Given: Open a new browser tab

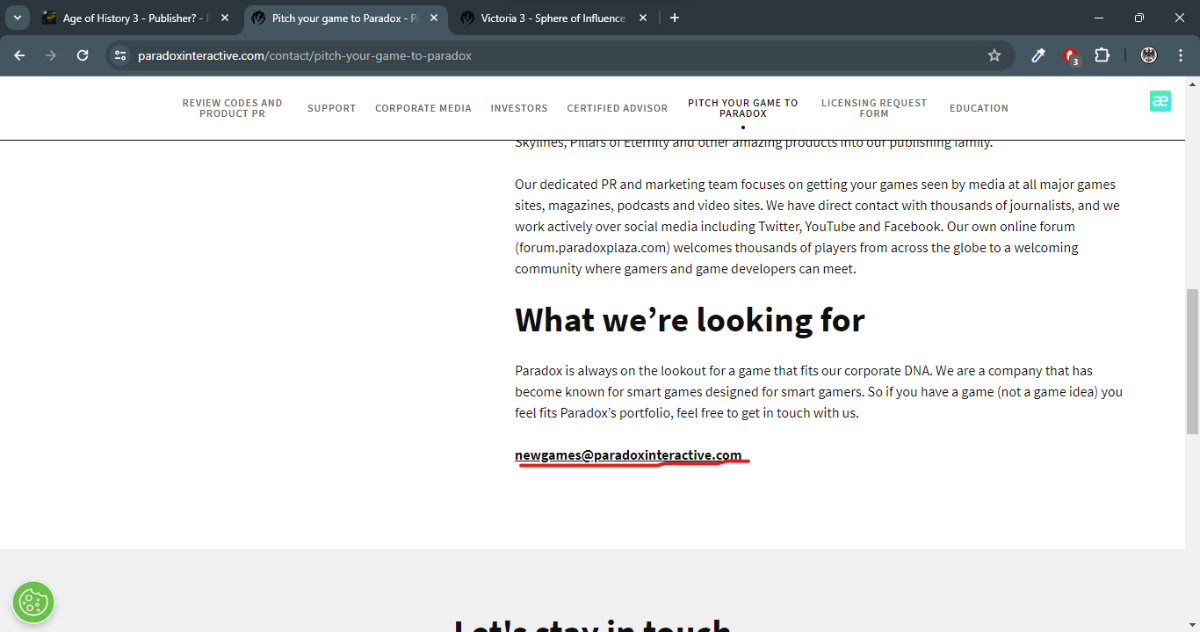Looking at the screenshot, I should (x=675, y=18).
